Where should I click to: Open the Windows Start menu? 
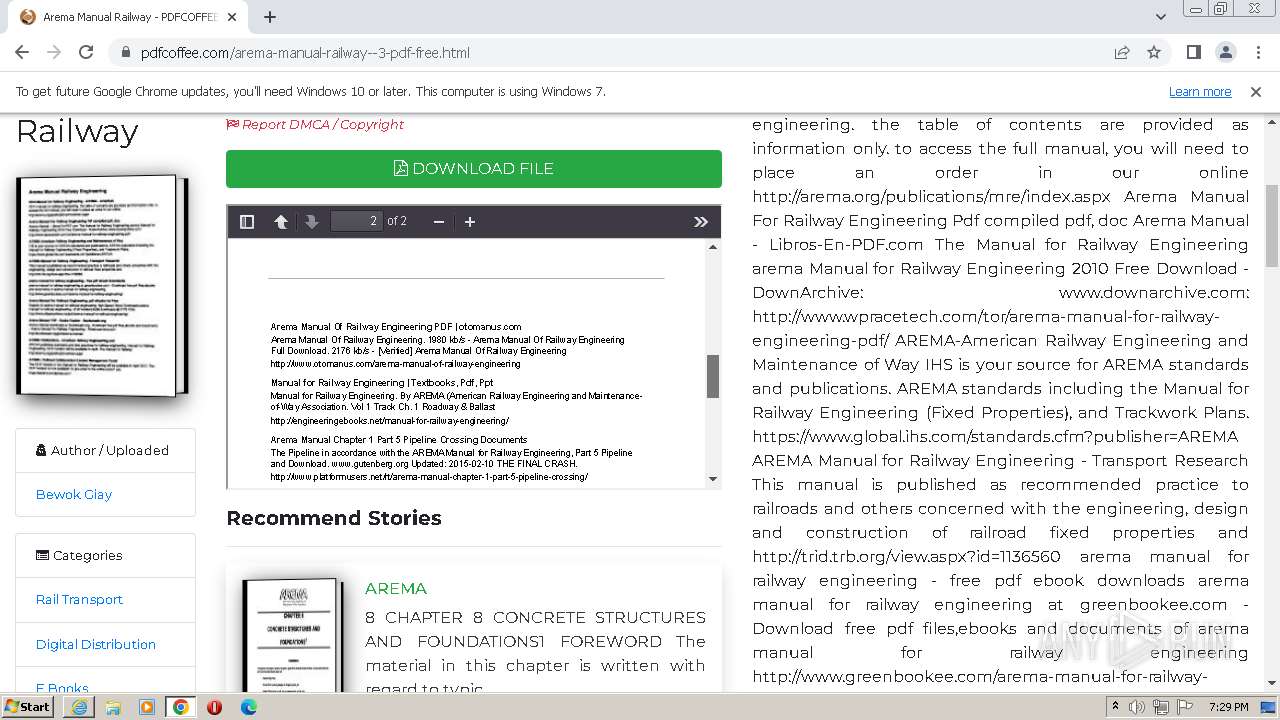28,706
